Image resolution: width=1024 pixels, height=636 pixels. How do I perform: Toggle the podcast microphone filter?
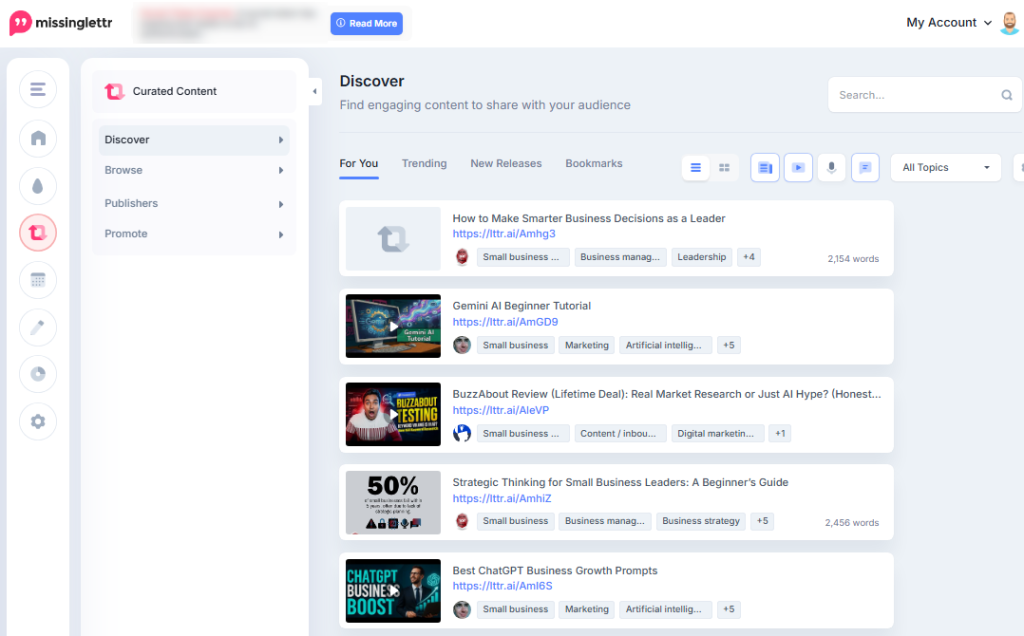click(831, 168)
